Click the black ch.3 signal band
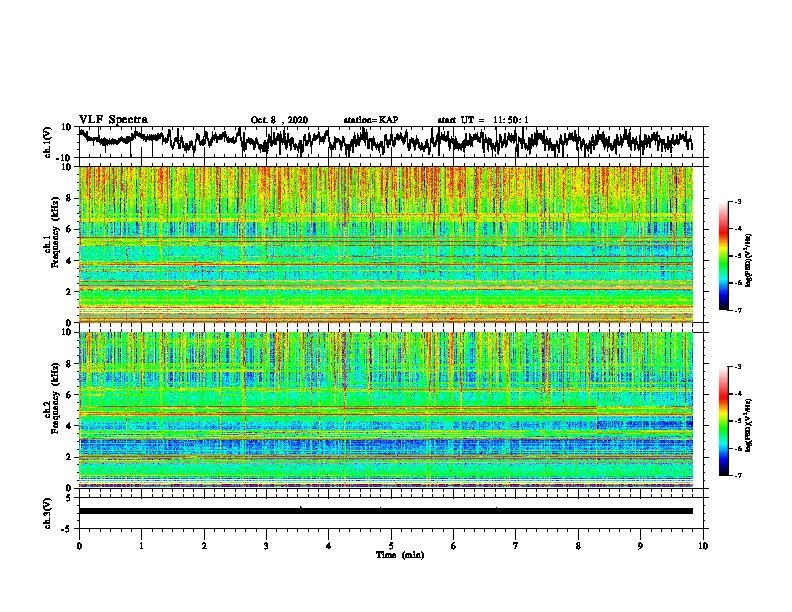This screenshot has height=612, width=792. click(386, 511)
